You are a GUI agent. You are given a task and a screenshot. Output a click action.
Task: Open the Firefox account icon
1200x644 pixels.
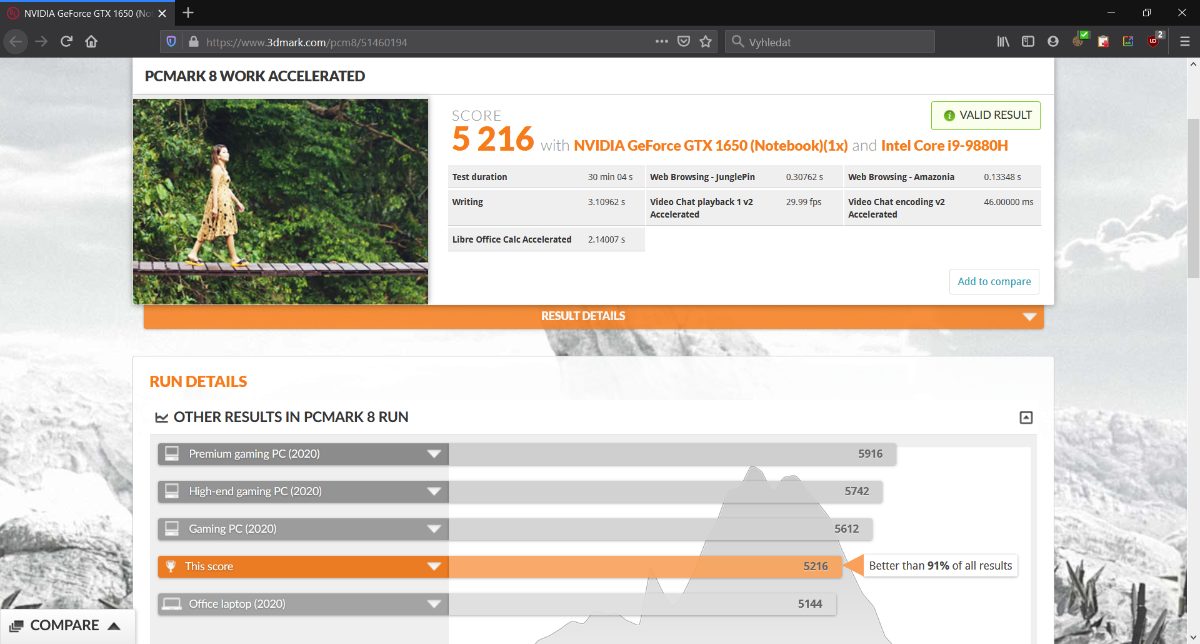tap(1053, 42)
